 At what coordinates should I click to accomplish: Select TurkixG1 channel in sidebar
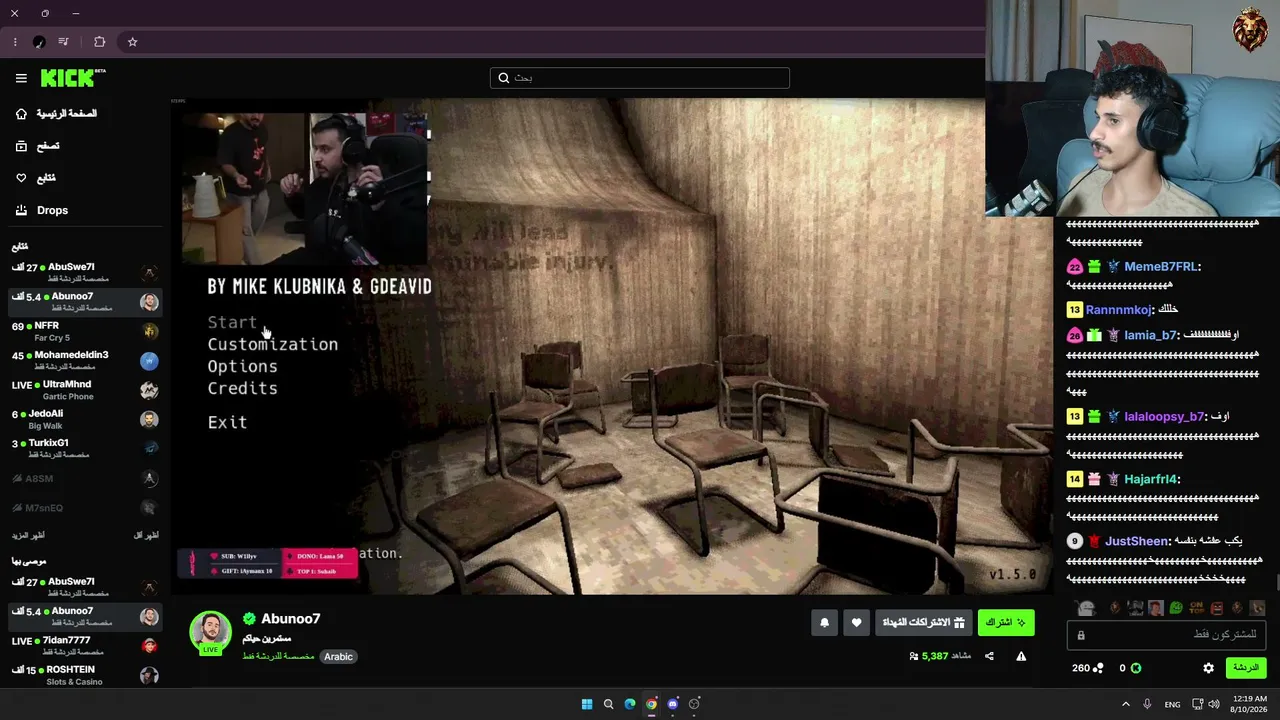coord(85,448)
